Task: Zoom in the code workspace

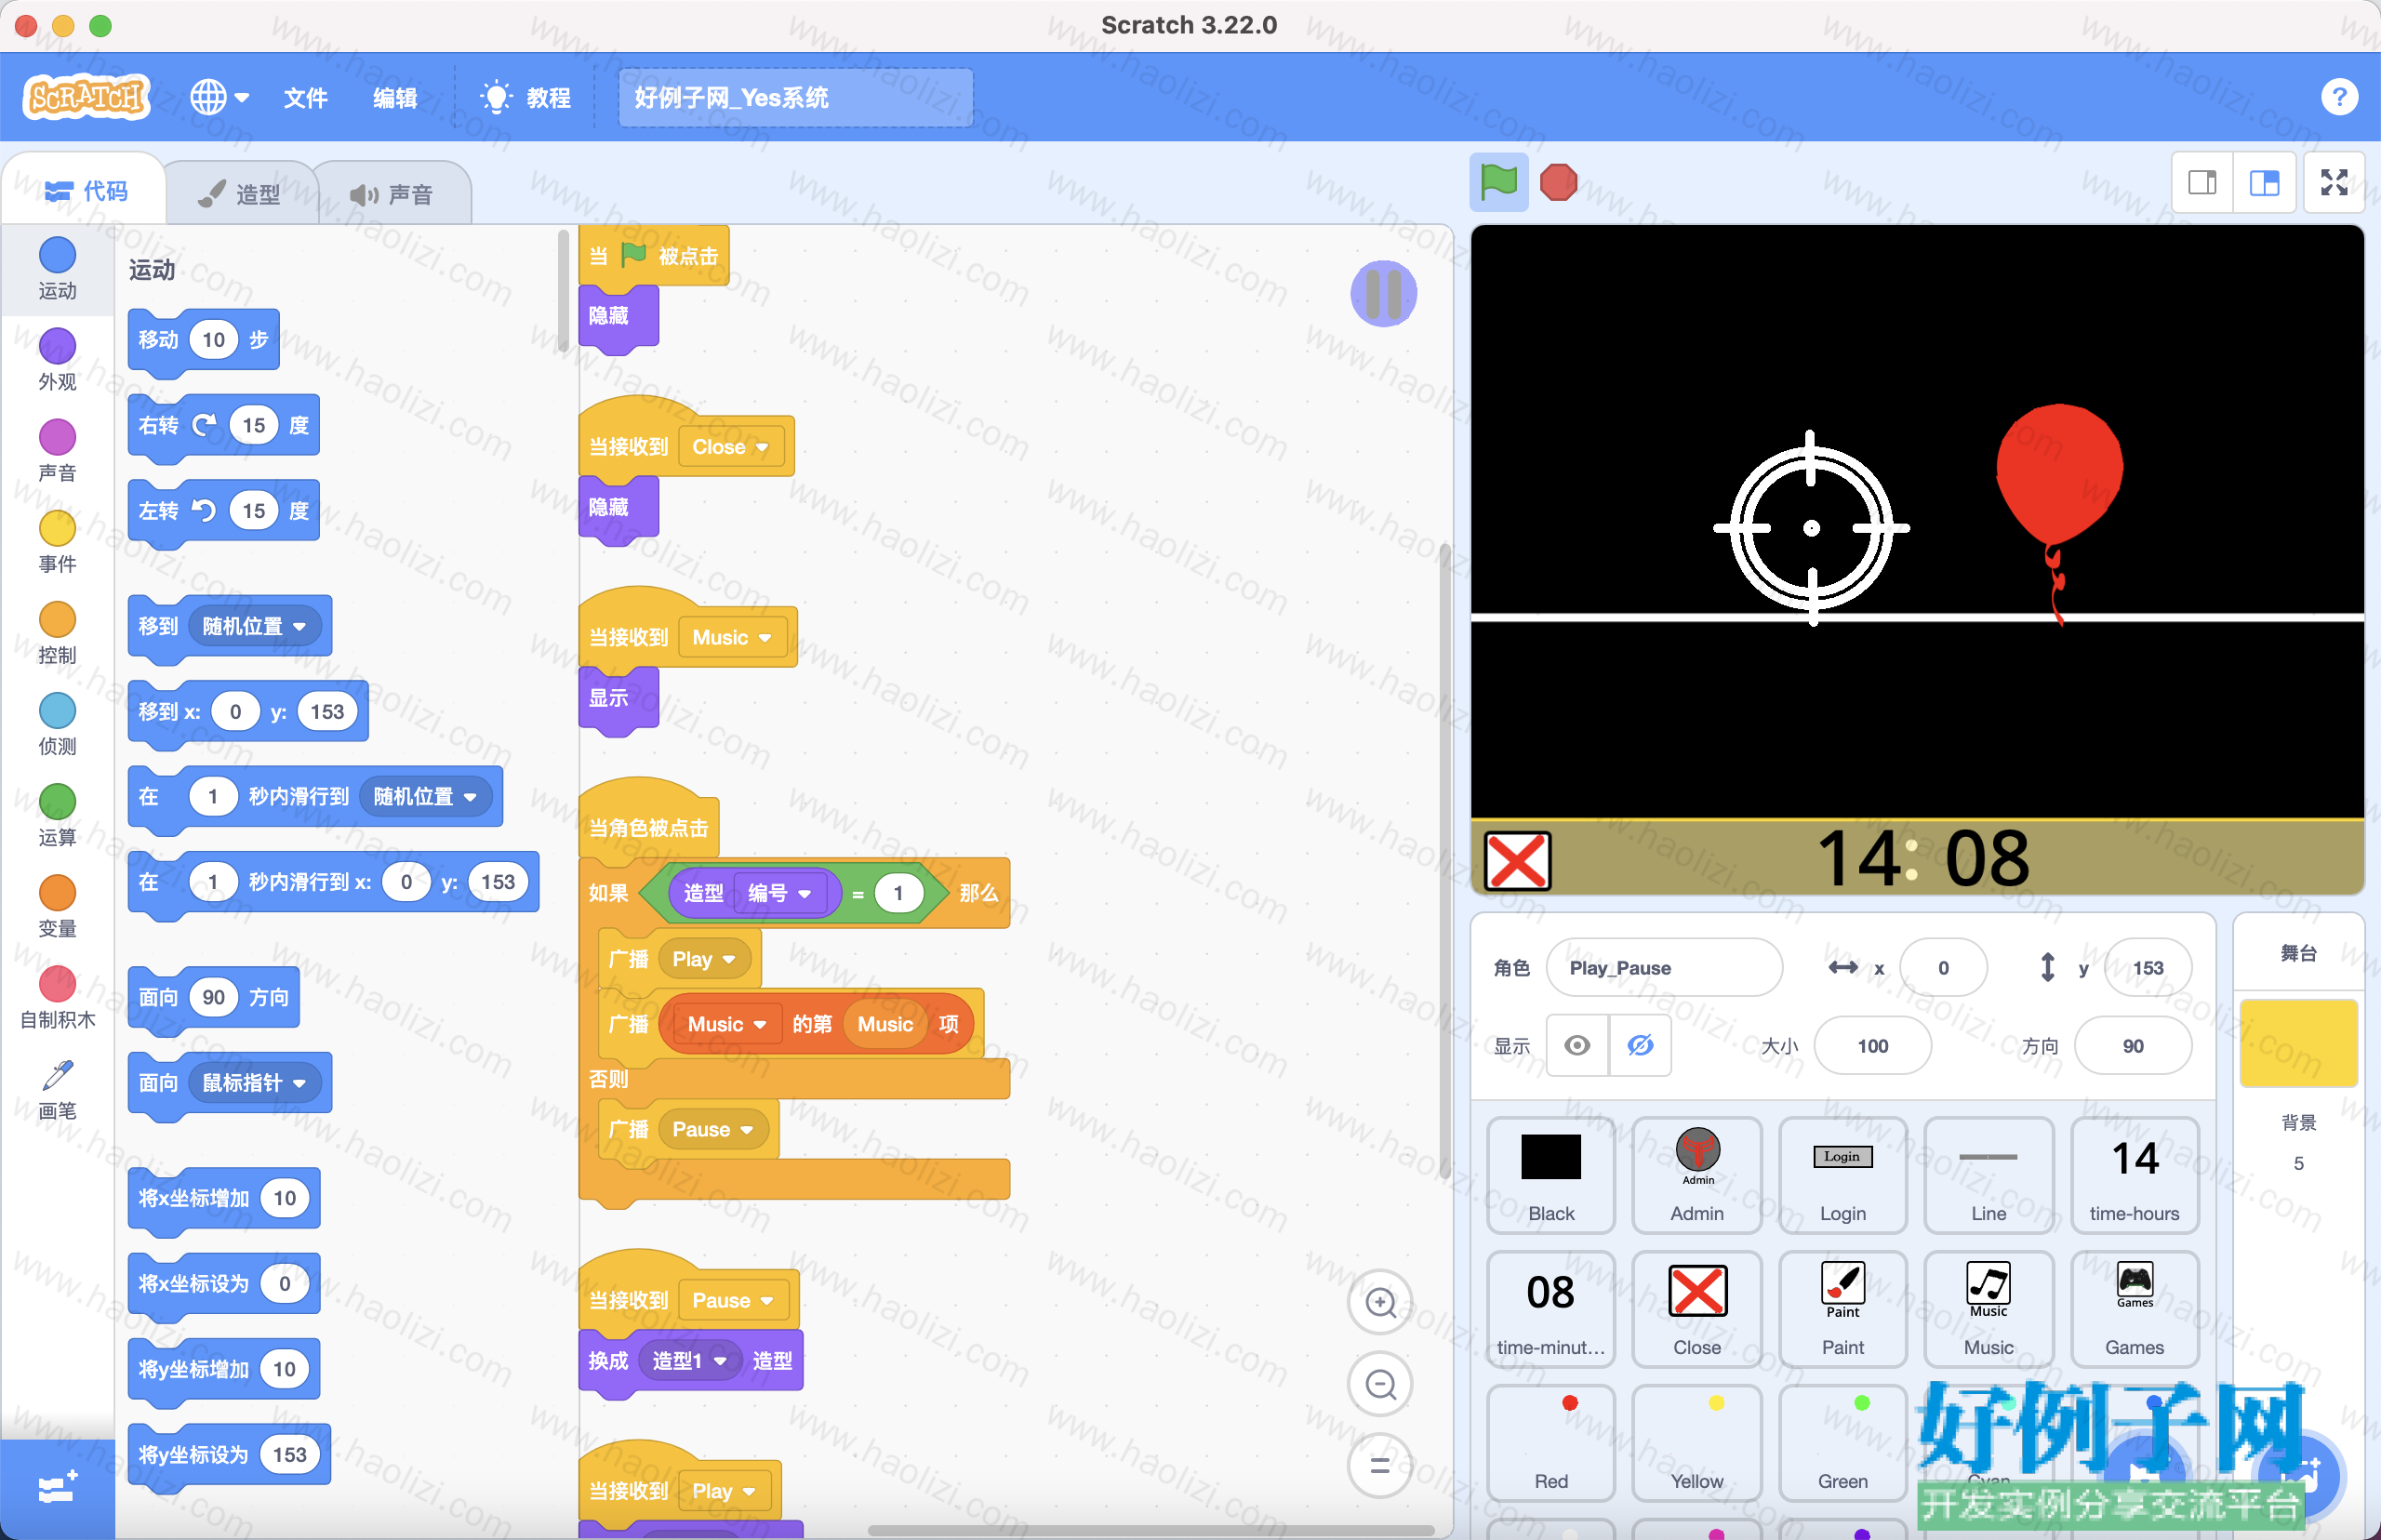Action: 1380,1302
